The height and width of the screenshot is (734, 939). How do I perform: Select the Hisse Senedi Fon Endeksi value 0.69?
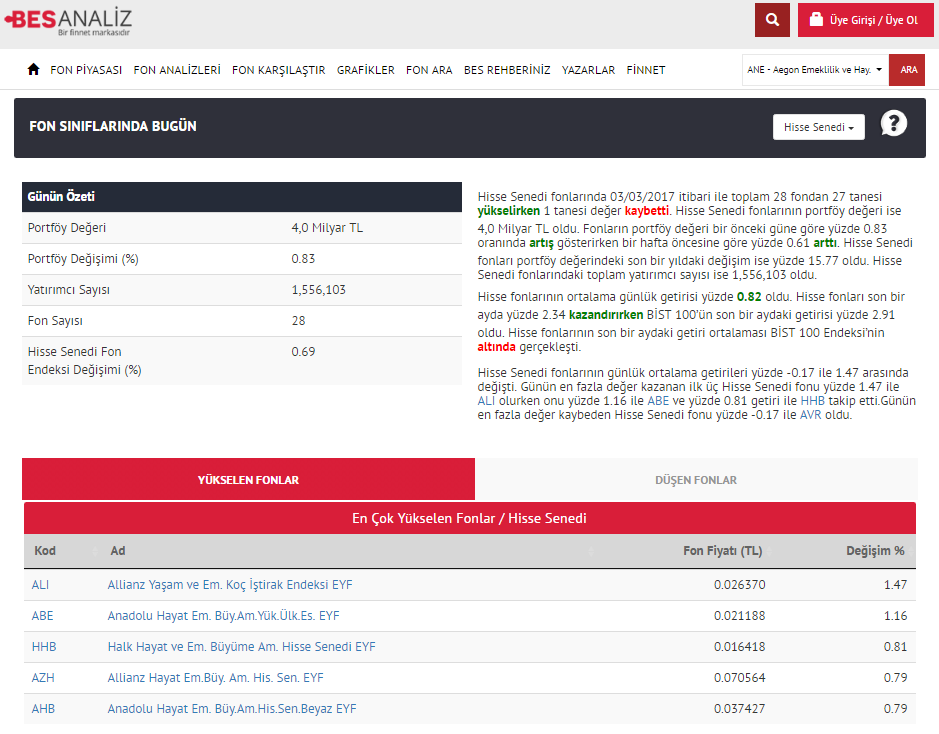(x=303, y=352)
